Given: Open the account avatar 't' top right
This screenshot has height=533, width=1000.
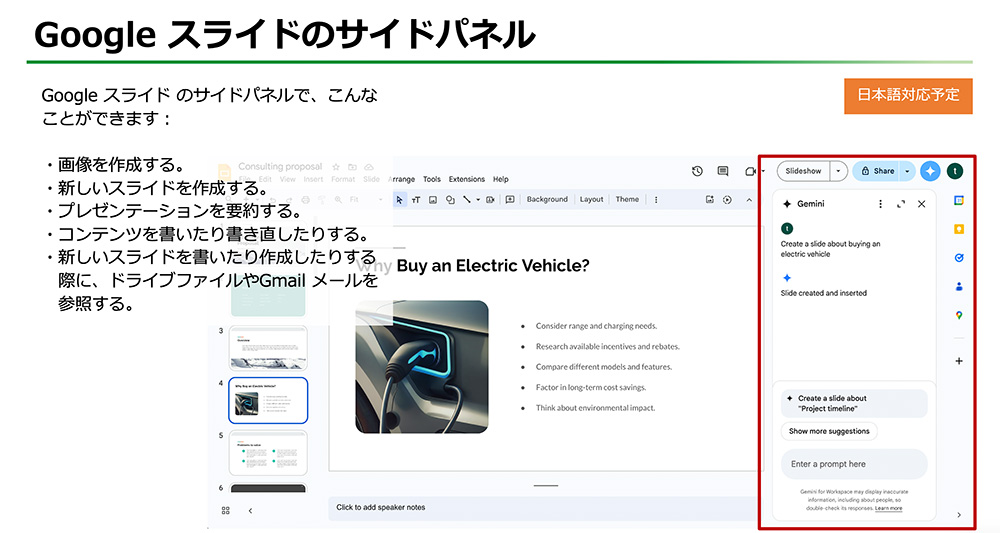Looking at the screenshot, I should (x=955, y=171).
